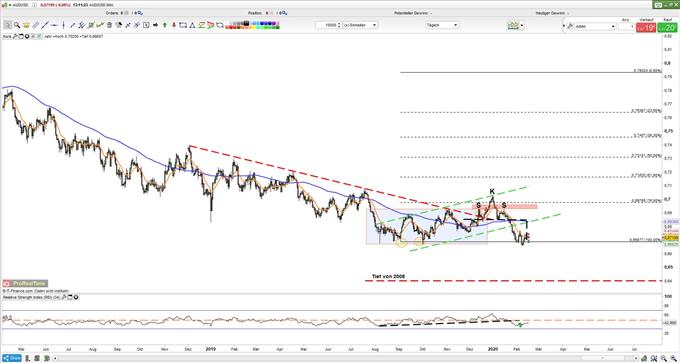Select the red down arrow marker tool
Viewport: 680px width, 363px height.
pos(174,25)
